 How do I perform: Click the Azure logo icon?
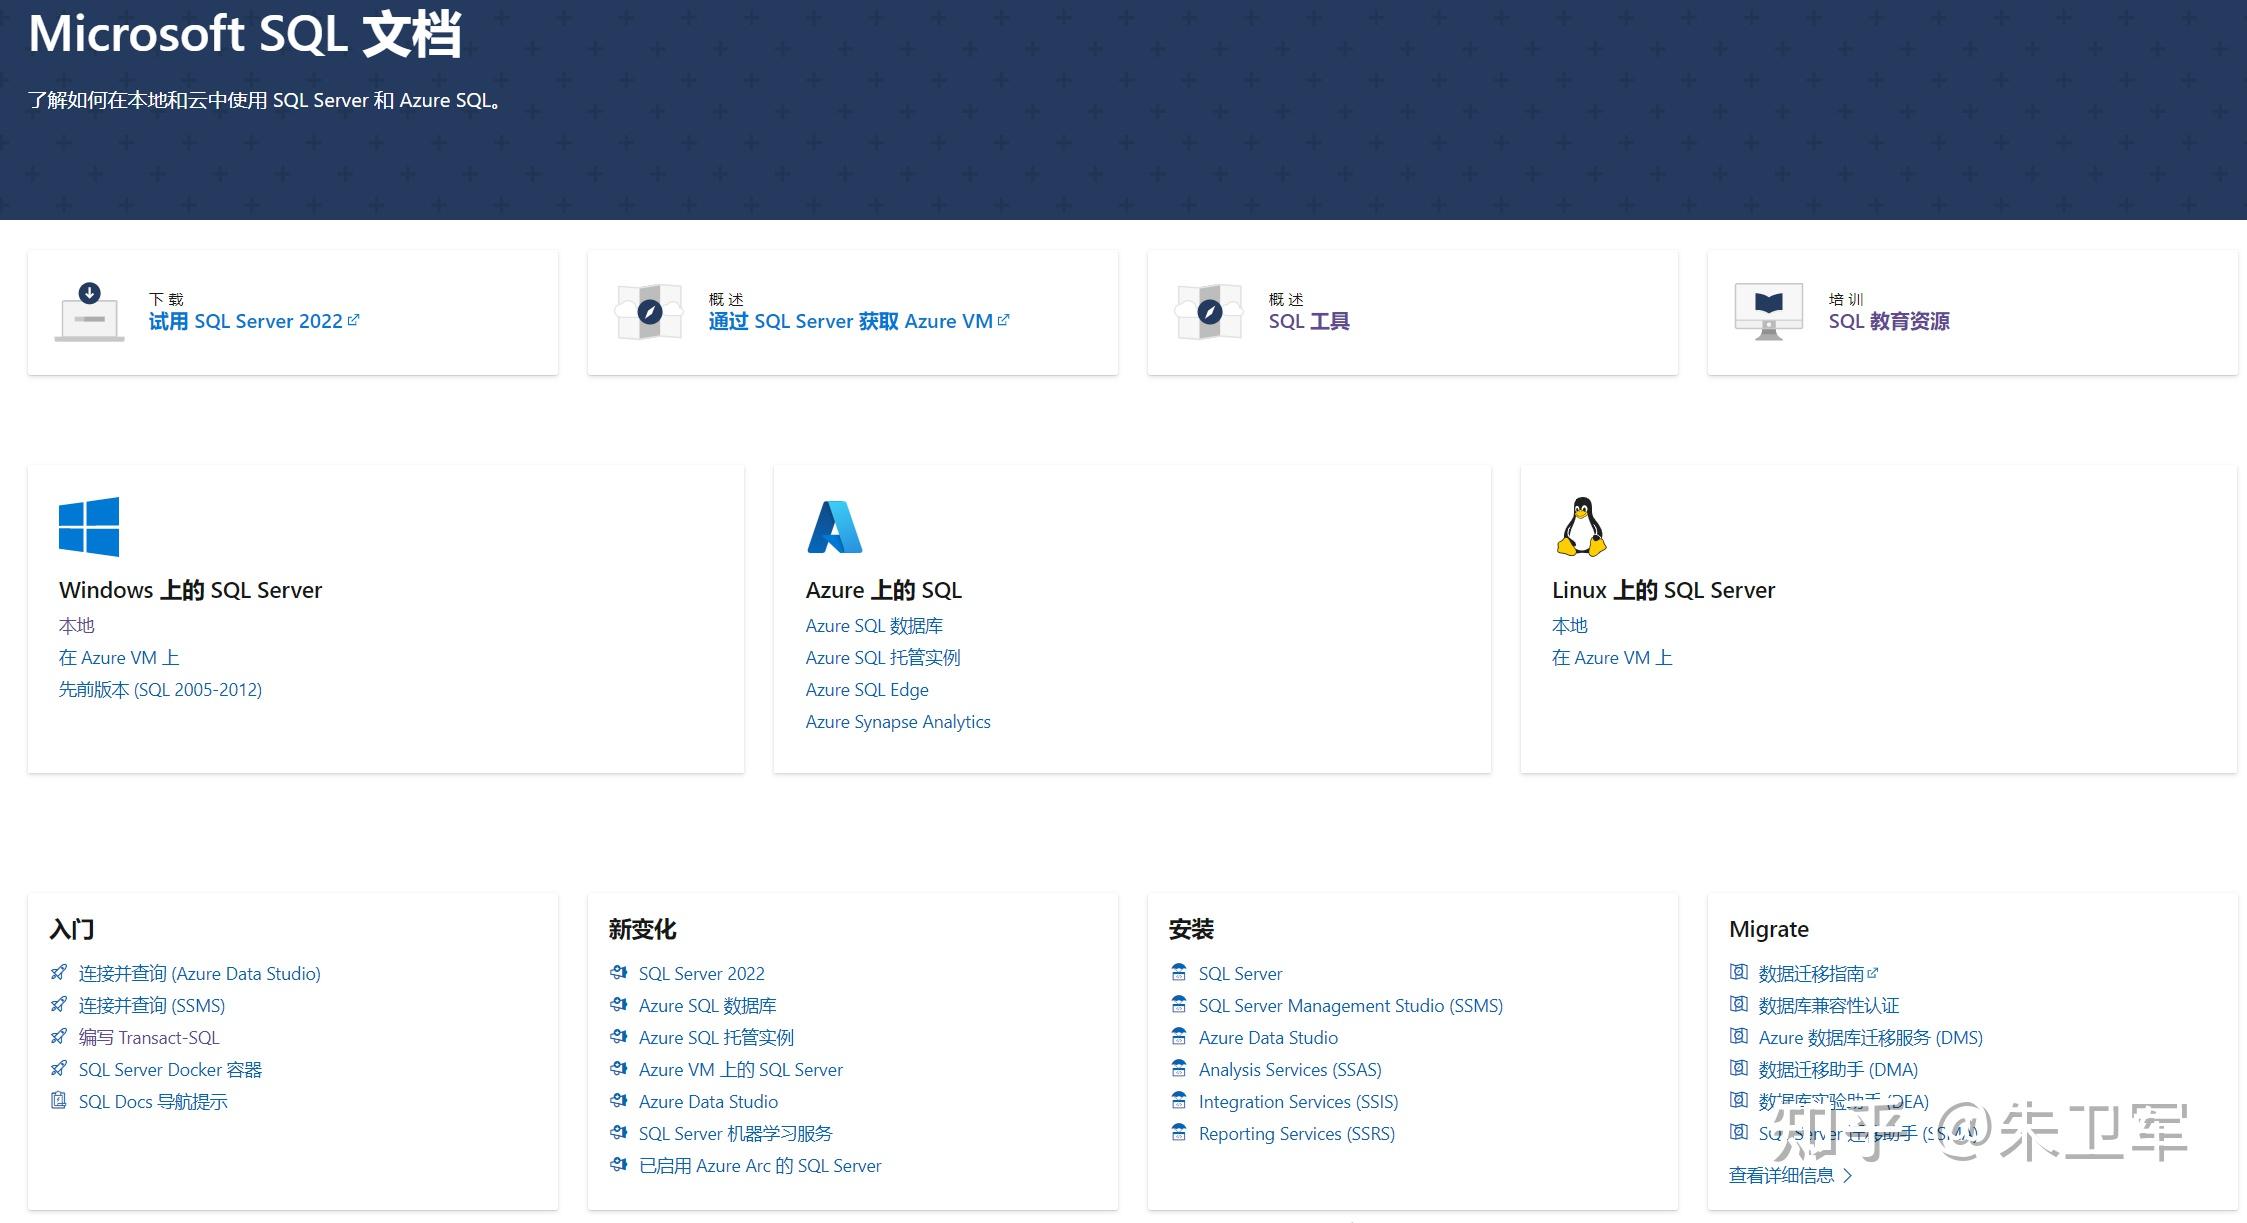coord(834,527)
